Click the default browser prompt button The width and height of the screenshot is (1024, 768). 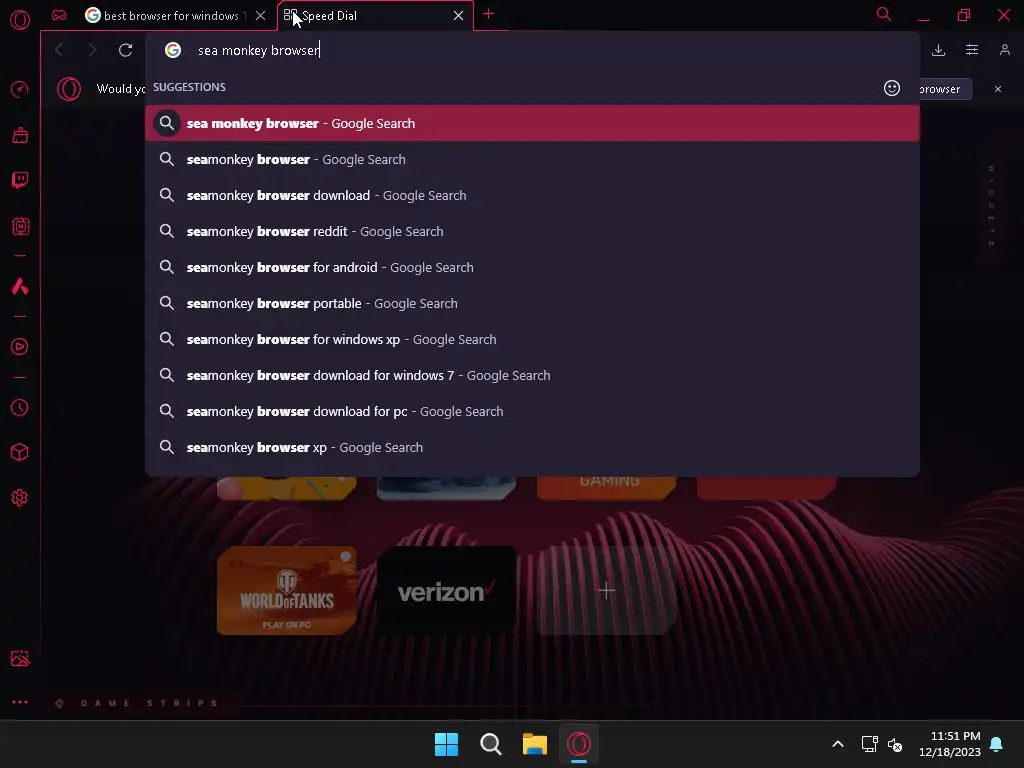(x=945, y=89)
